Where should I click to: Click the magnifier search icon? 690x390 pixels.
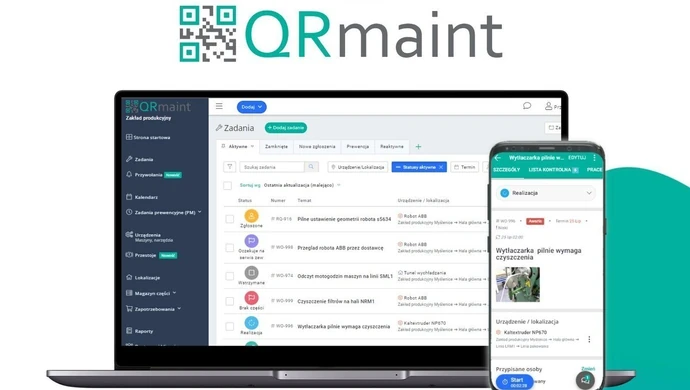tap(311, 167)
